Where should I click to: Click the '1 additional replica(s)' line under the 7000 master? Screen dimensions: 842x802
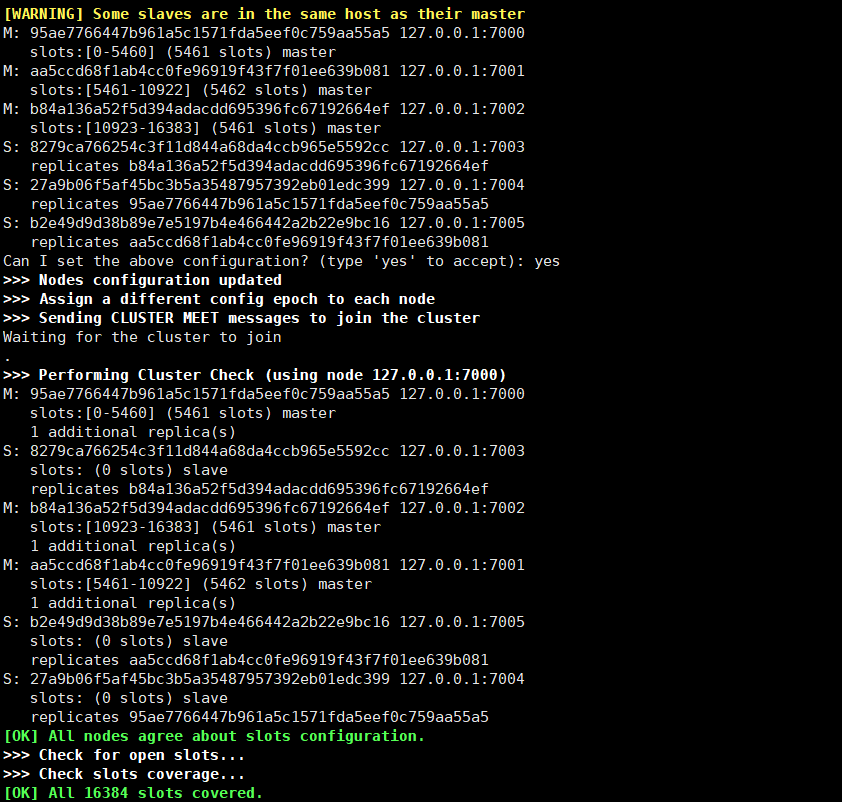coord(133,432)
